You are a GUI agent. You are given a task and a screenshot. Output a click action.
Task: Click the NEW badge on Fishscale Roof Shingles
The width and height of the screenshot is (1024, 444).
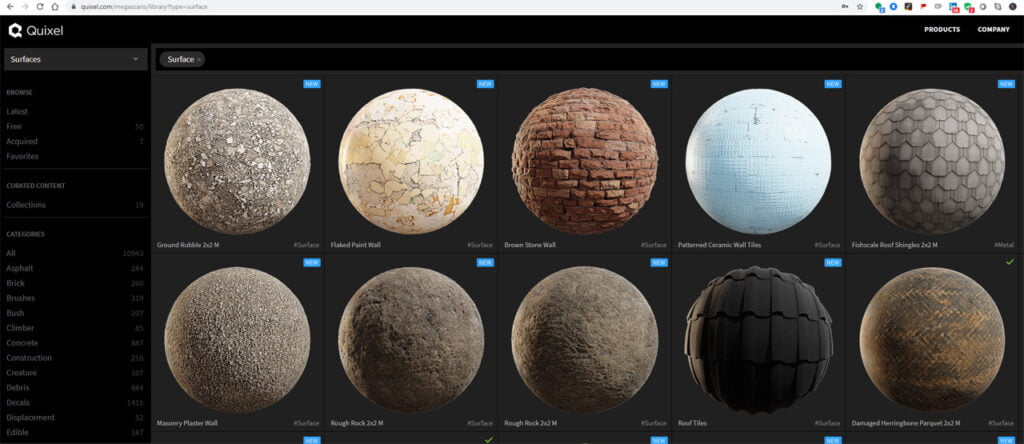tap(1006, 84)
